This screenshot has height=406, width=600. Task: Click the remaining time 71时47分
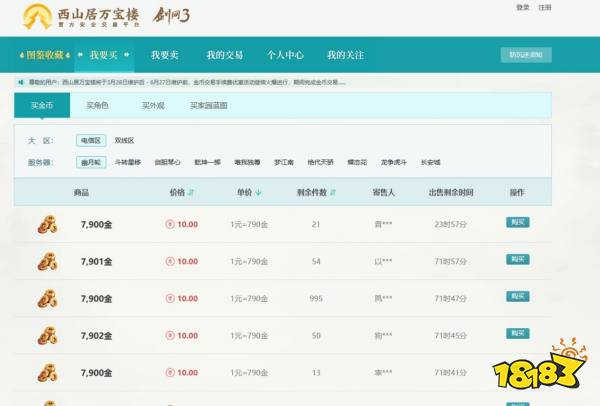[x=450, y=298]
